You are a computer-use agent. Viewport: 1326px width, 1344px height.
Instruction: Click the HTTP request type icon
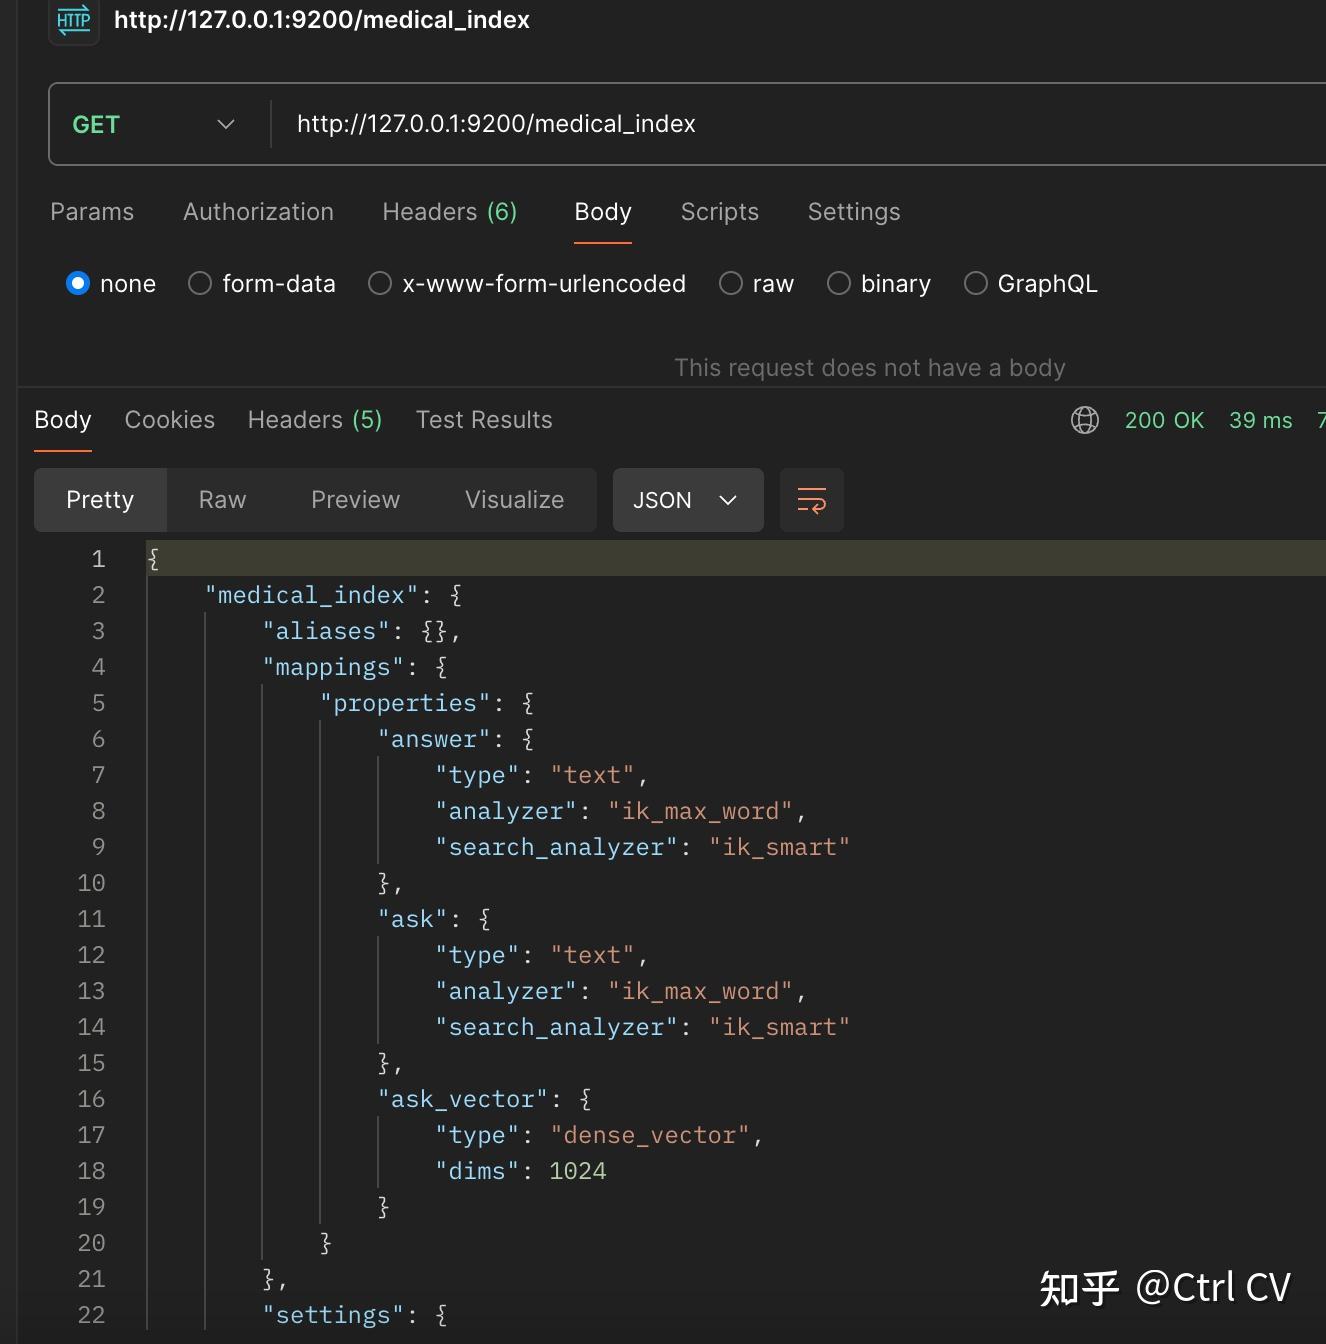click(74, 20)
